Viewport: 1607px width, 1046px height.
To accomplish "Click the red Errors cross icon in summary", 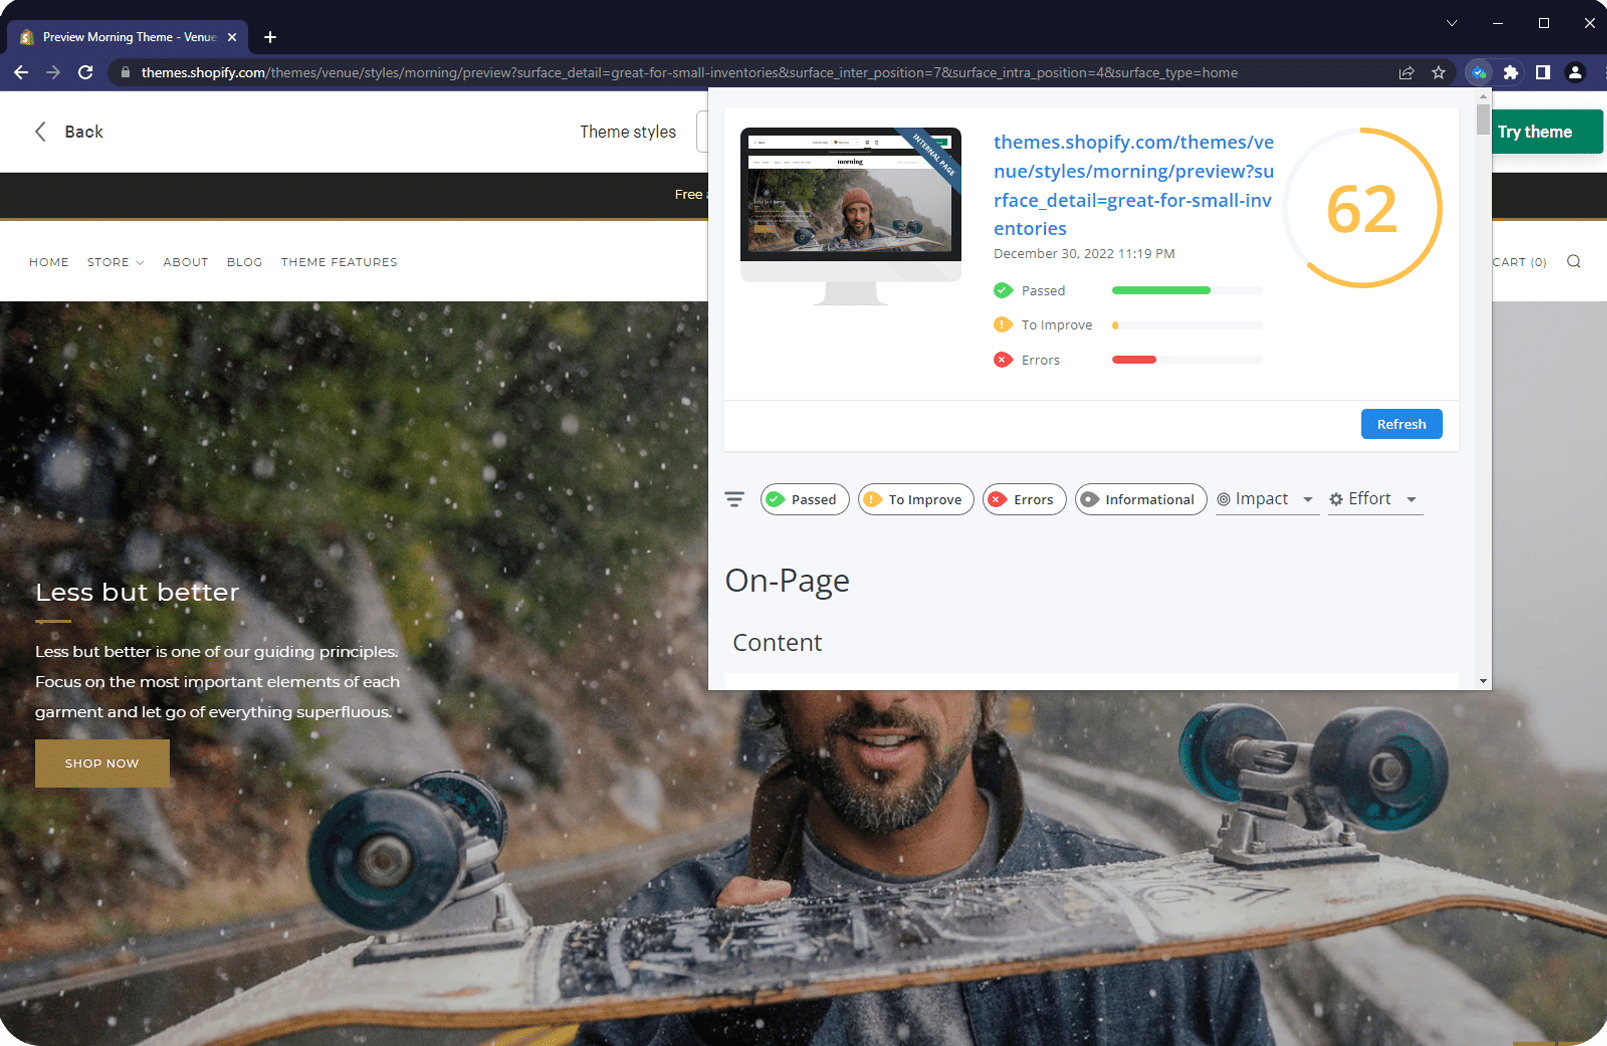I will coord(1003,360).
